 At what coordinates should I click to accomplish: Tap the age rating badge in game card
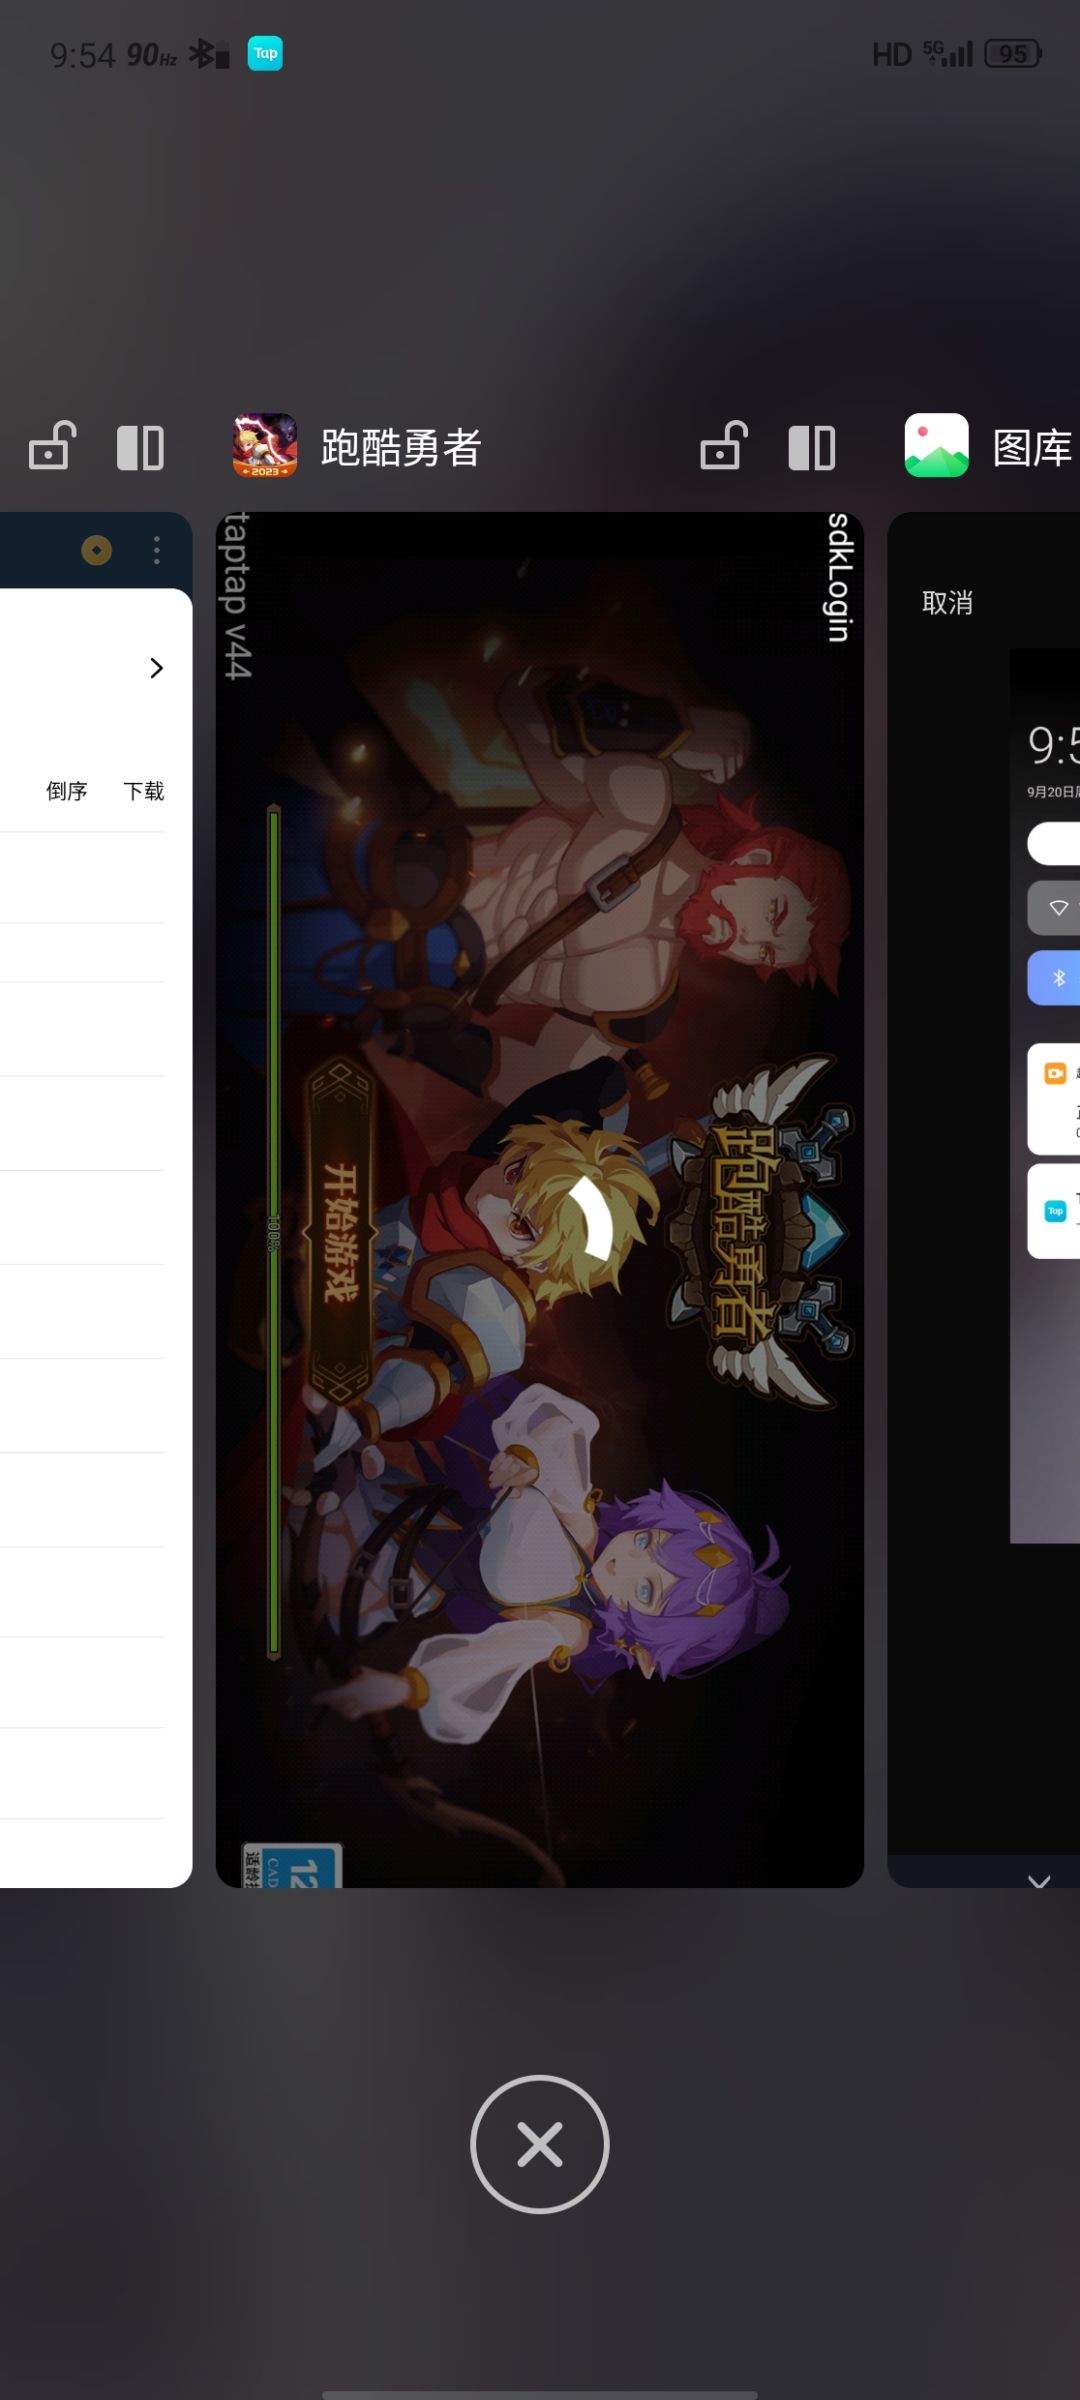[292, 1864]
